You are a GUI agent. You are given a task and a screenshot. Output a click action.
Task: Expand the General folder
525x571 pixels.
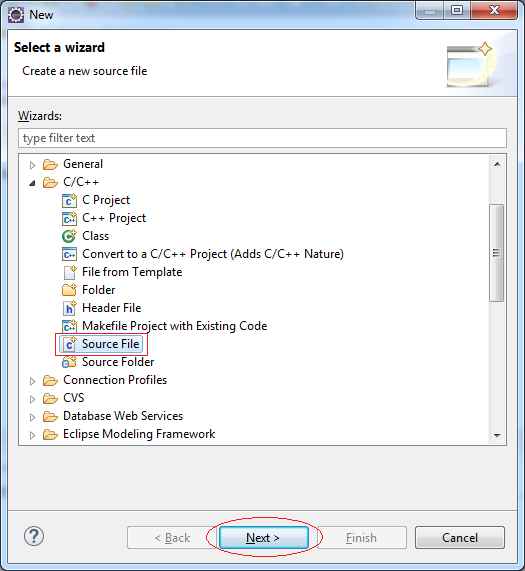pos(32,165)
